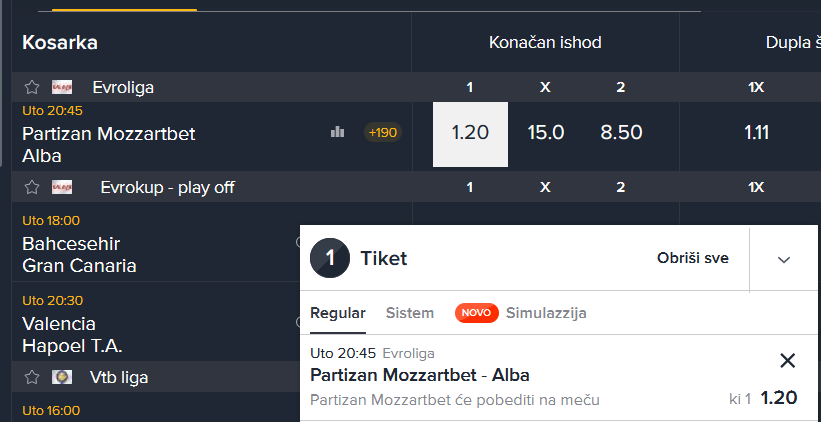821x422 pixels.
Task: Switch to the Sistem tab
Action: point(410,313)
